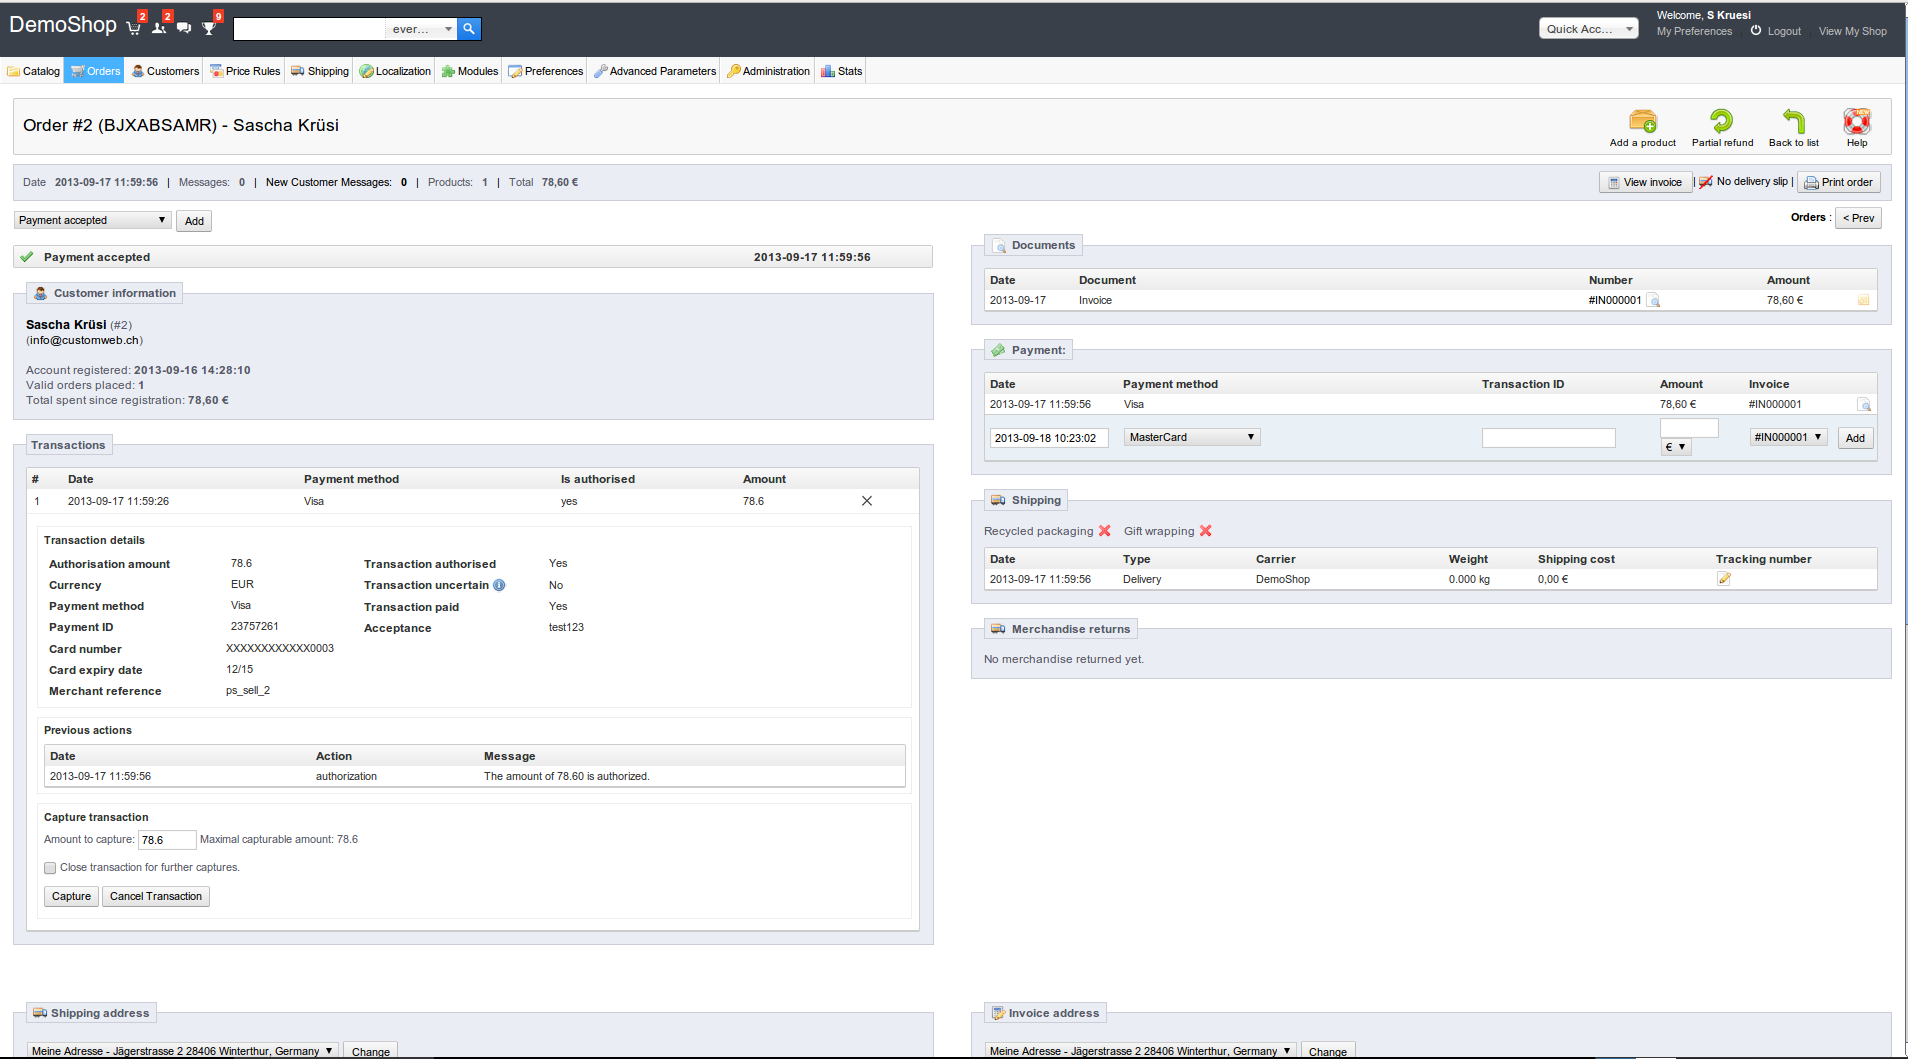
Task: Open the Help lifebuoy icon
Action: click(x=1856, y=122)
